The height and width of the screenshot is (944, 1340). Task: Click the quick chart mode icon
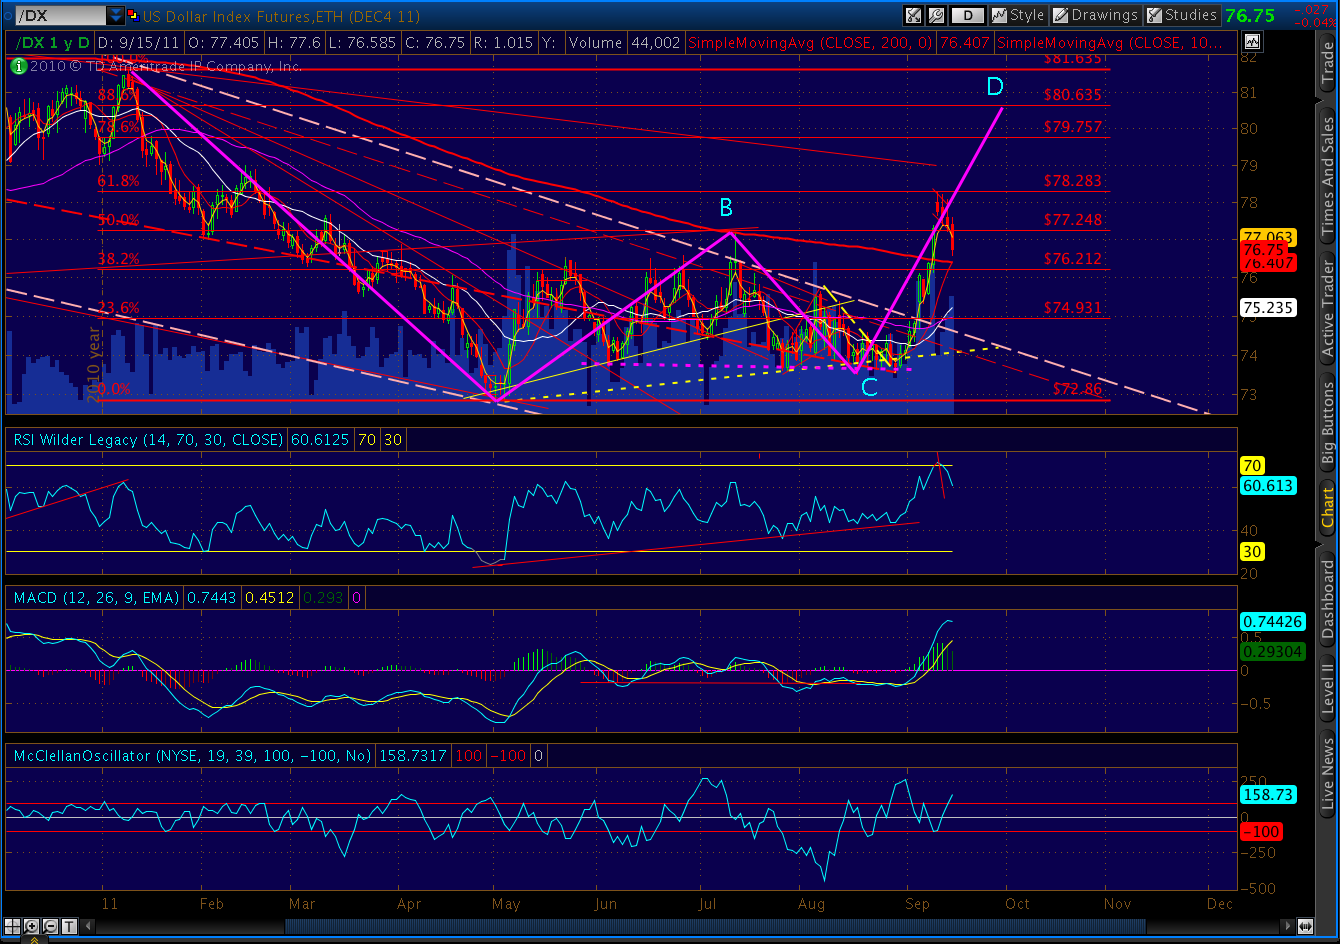913,15
